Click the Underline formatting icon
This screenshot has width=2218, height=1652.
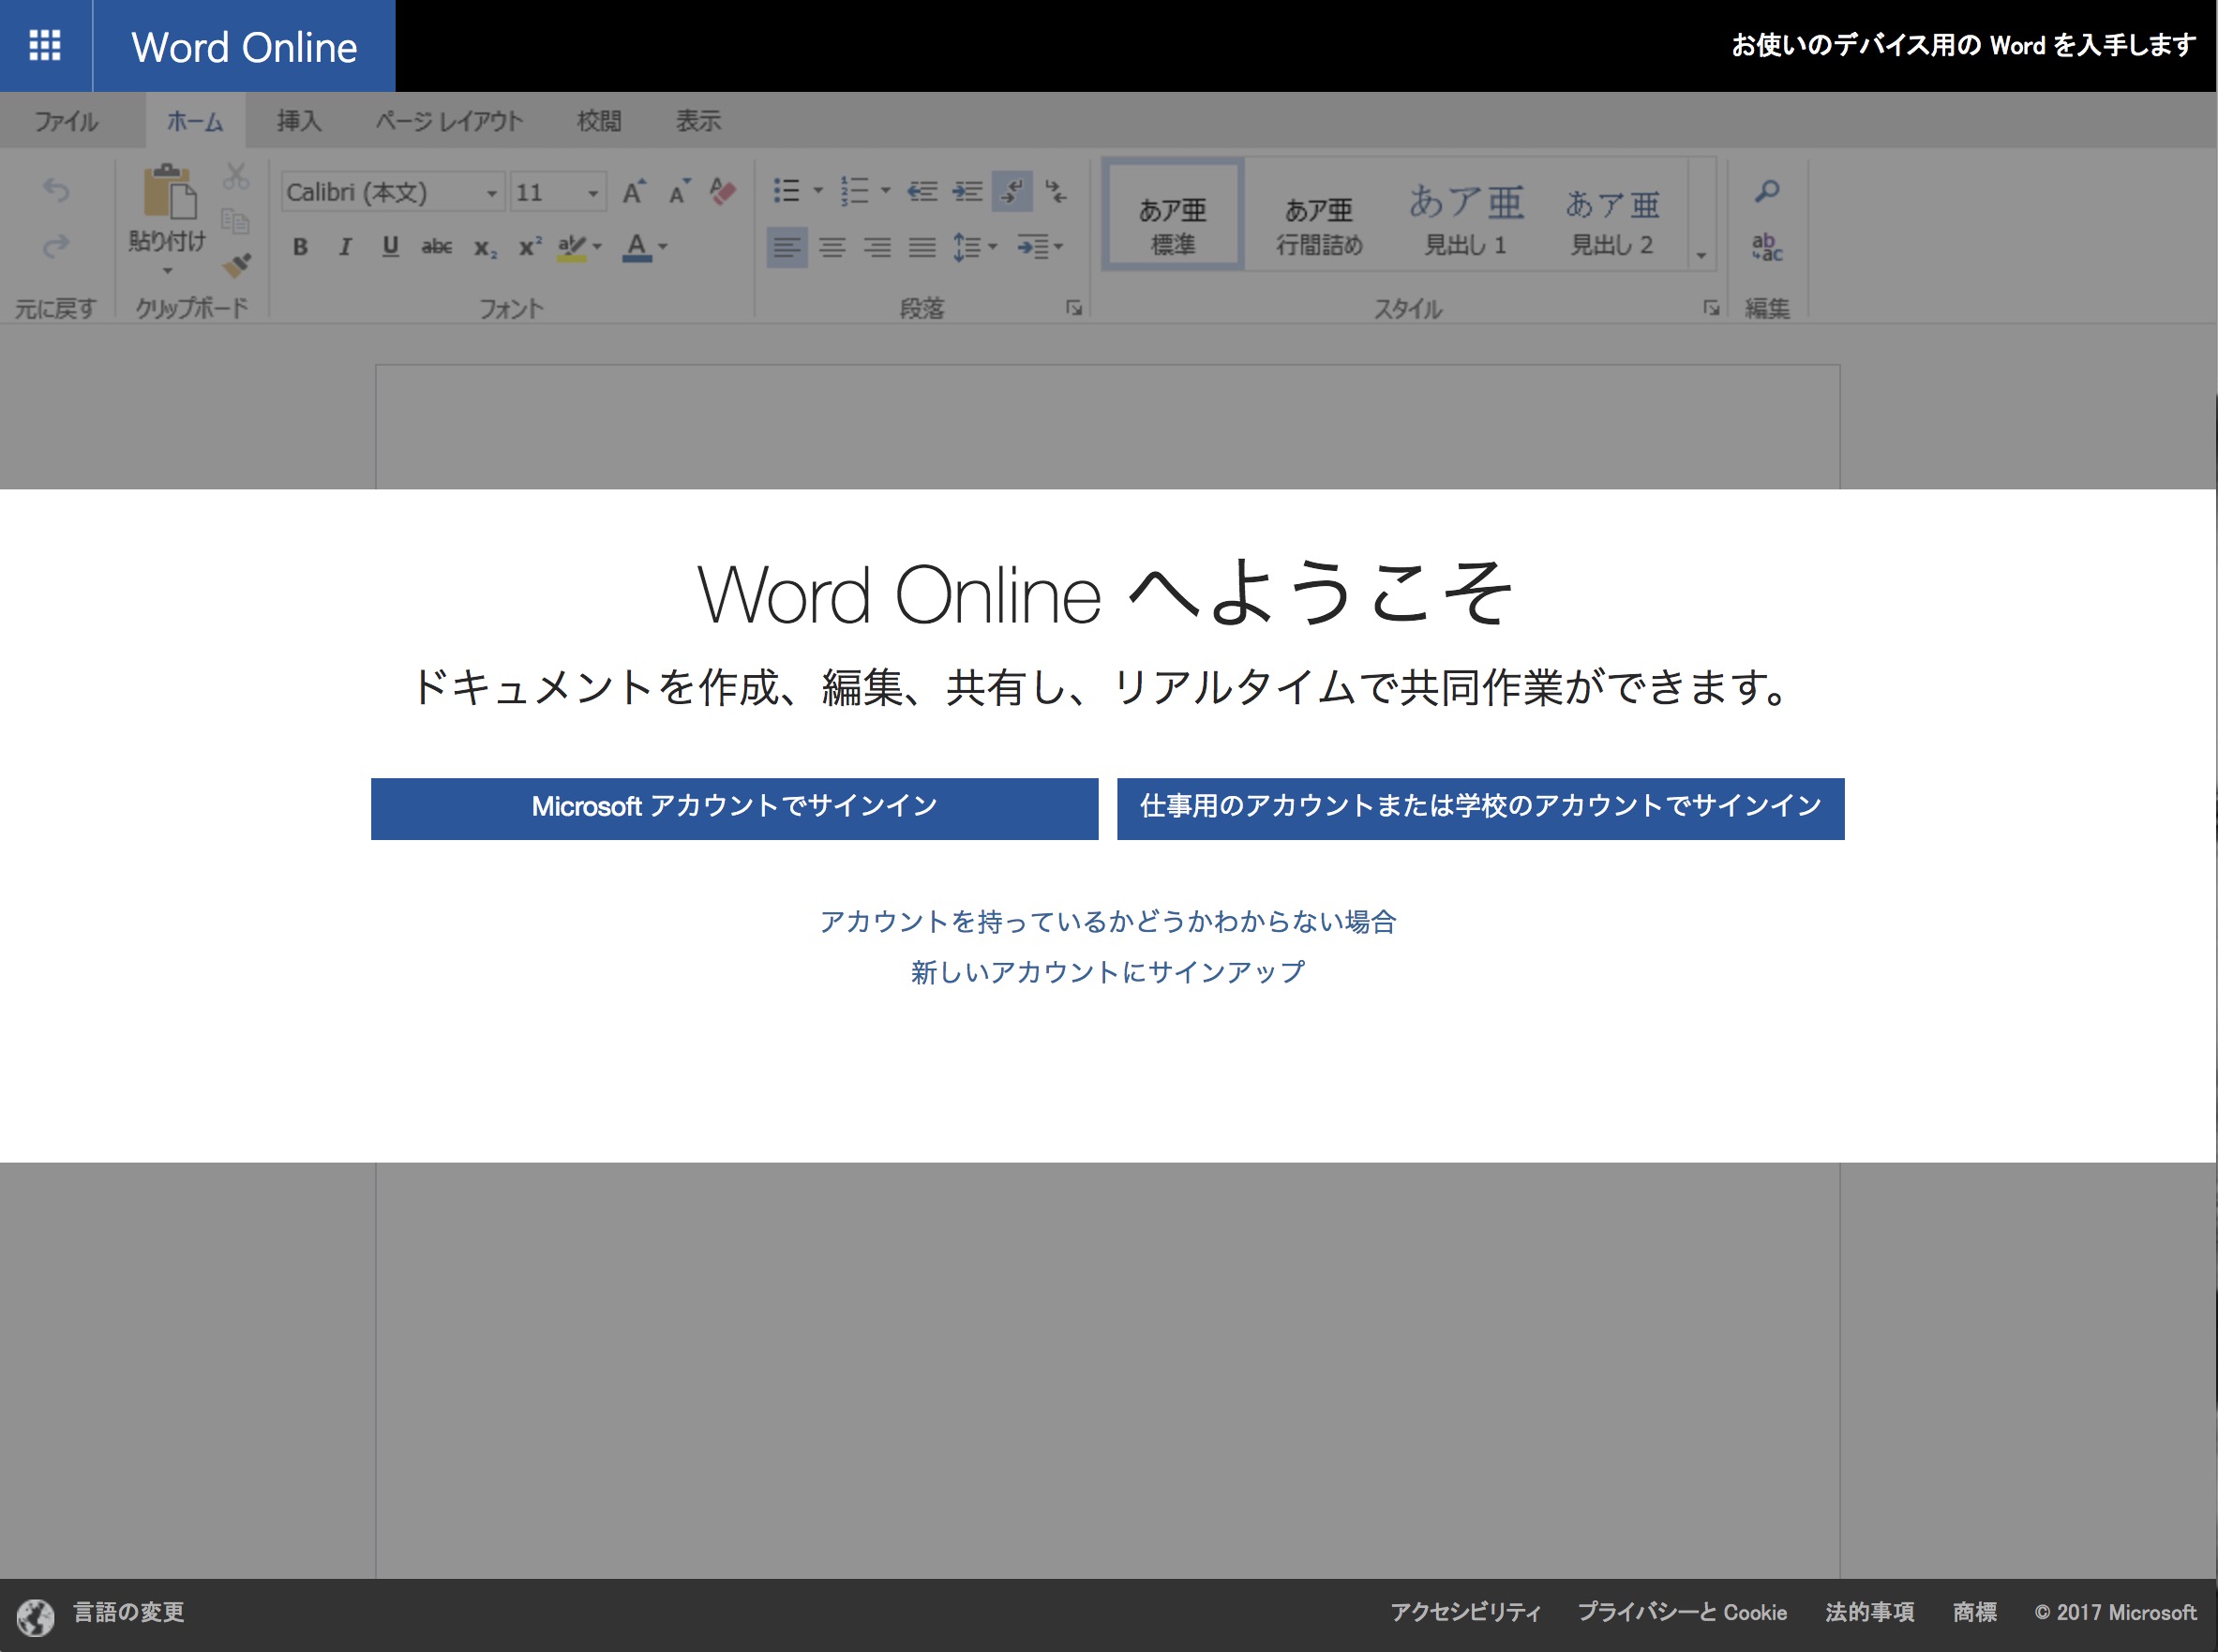(x=390, y=255)
